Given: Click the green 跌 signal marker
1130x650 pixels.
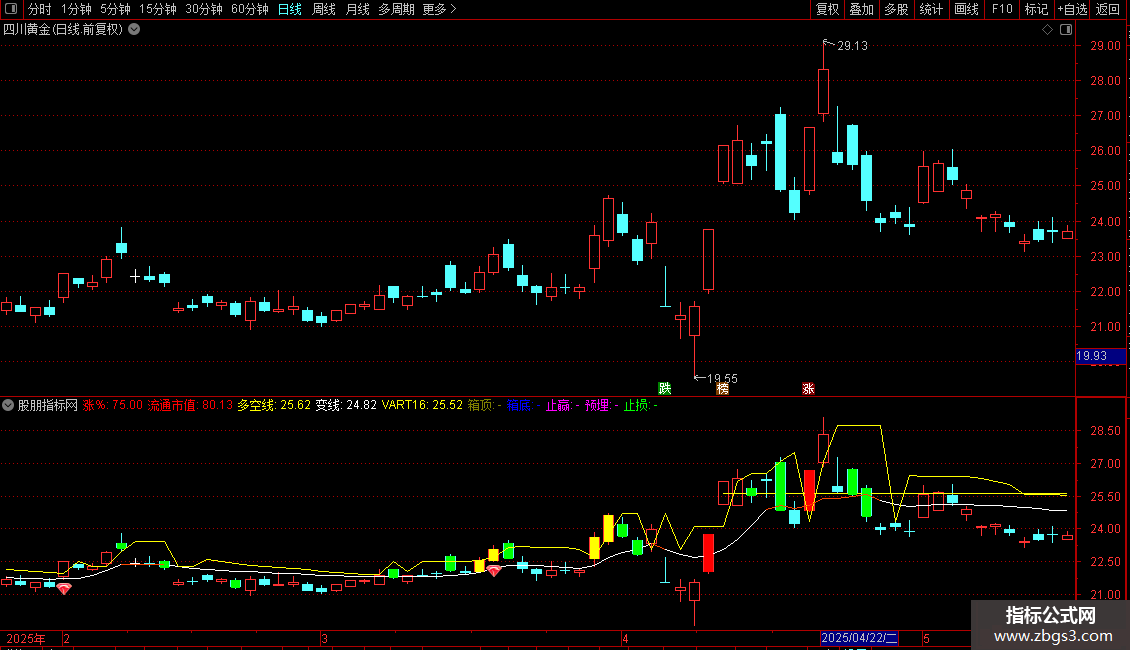Looking at the screenshot, I should (x=664, y=388).
